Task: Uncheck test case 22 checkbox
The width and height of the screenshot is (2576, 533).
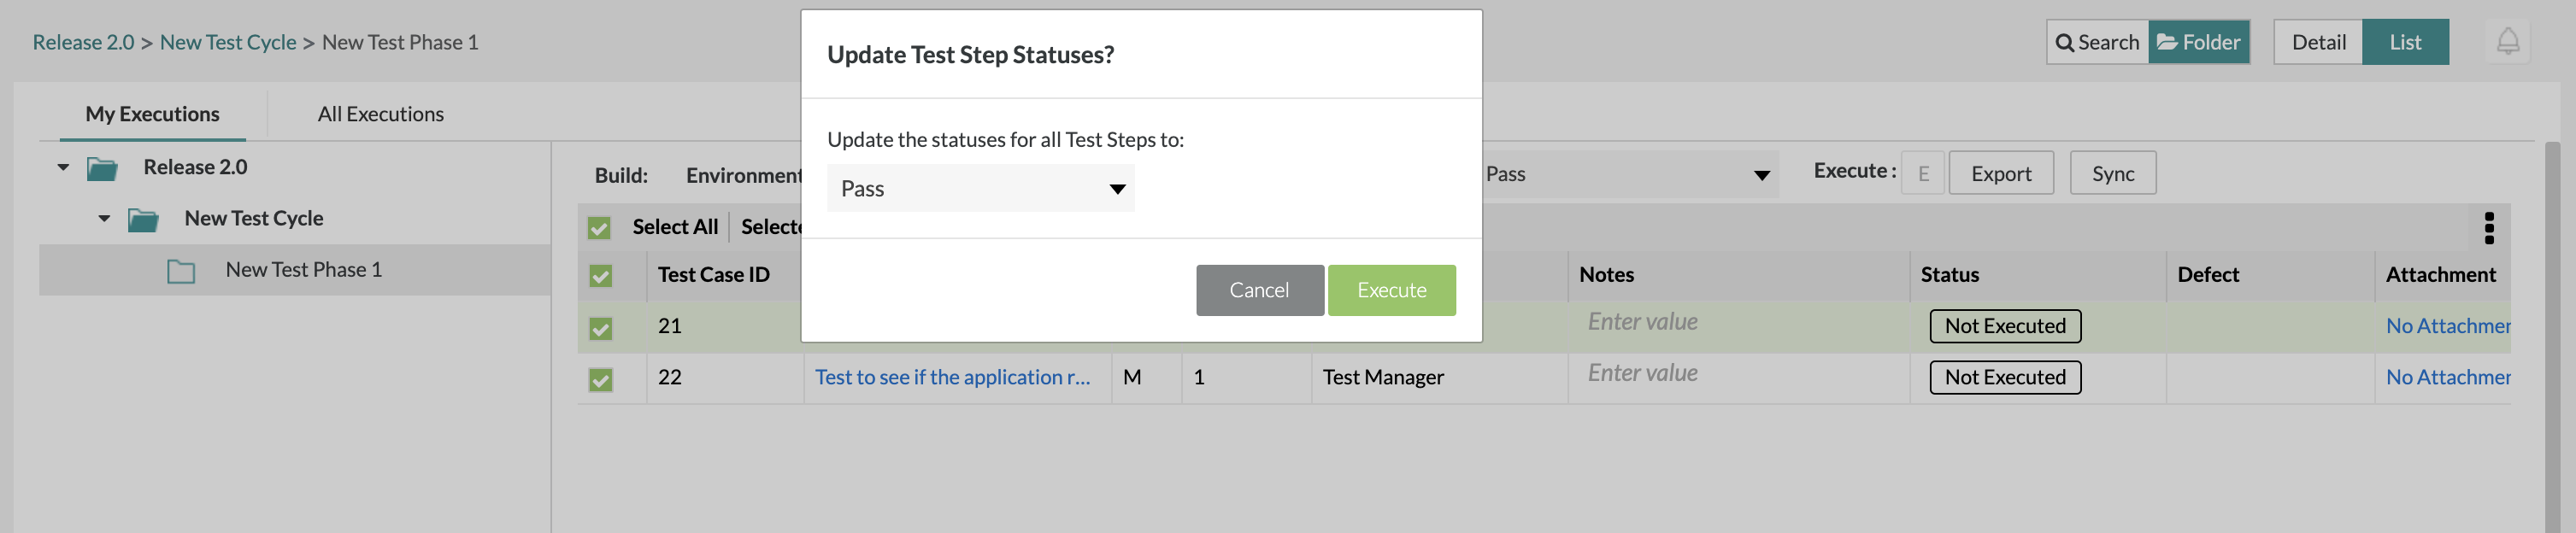Action: (600, 379)
